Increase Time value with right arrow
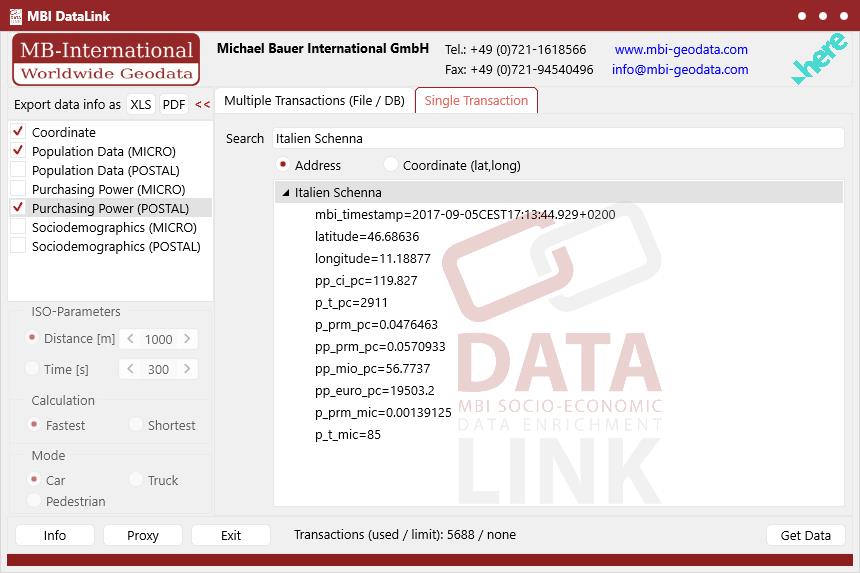 click(x=187, y=369)
